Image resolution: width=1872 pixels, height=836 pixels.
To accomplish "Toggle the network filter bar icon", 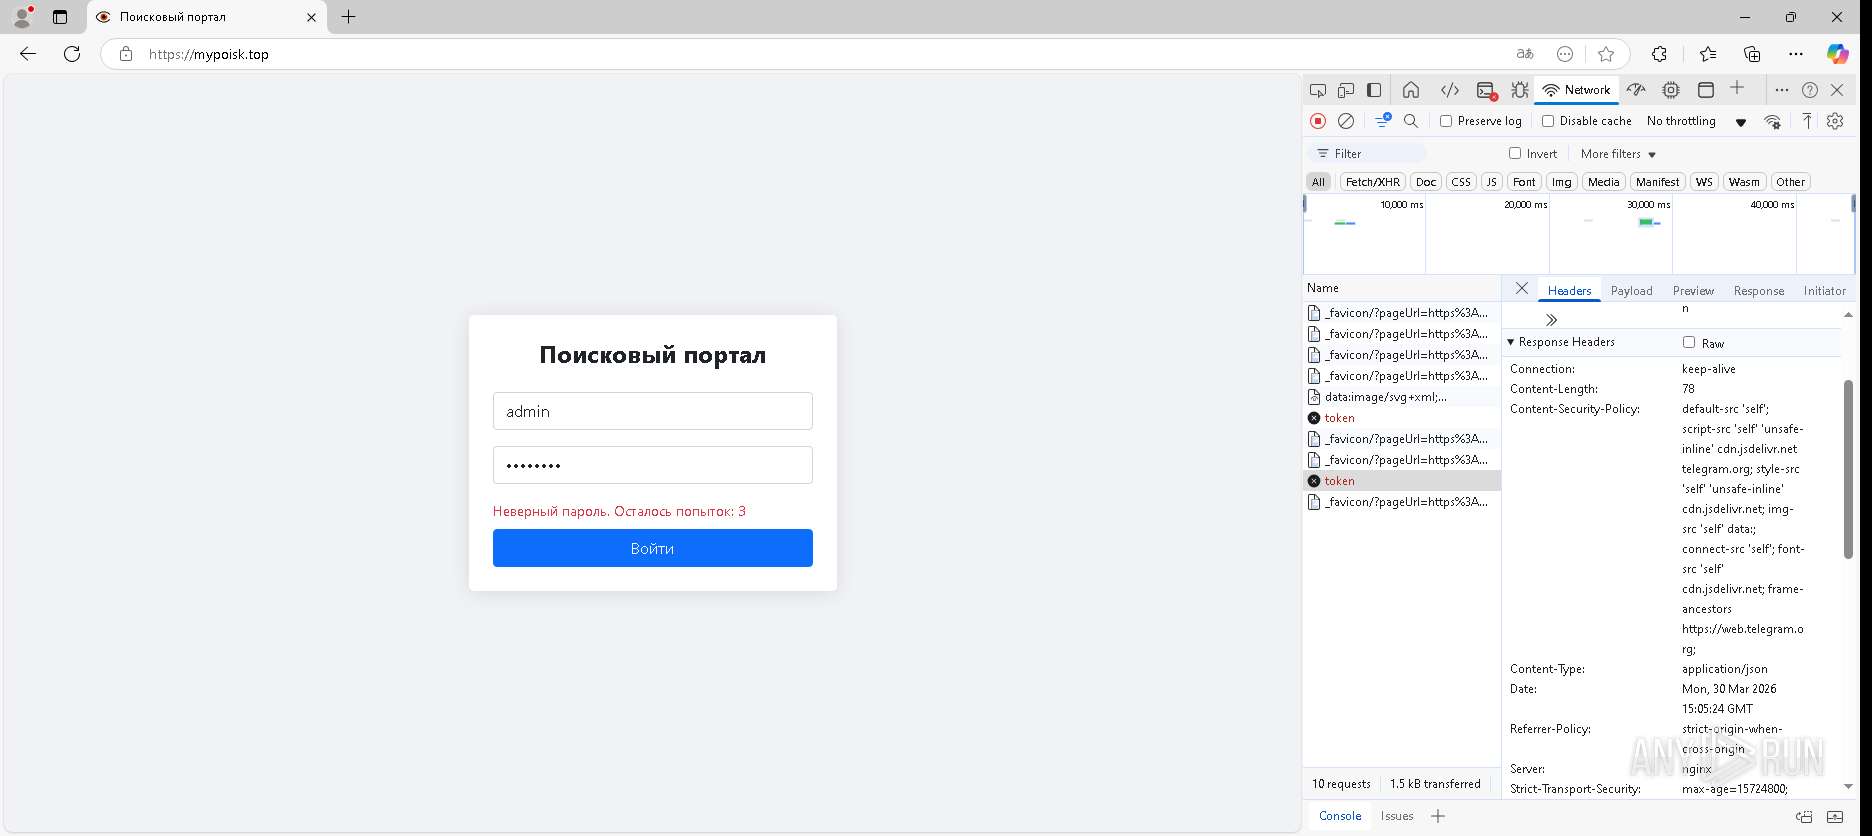I will click(1383, 121).
